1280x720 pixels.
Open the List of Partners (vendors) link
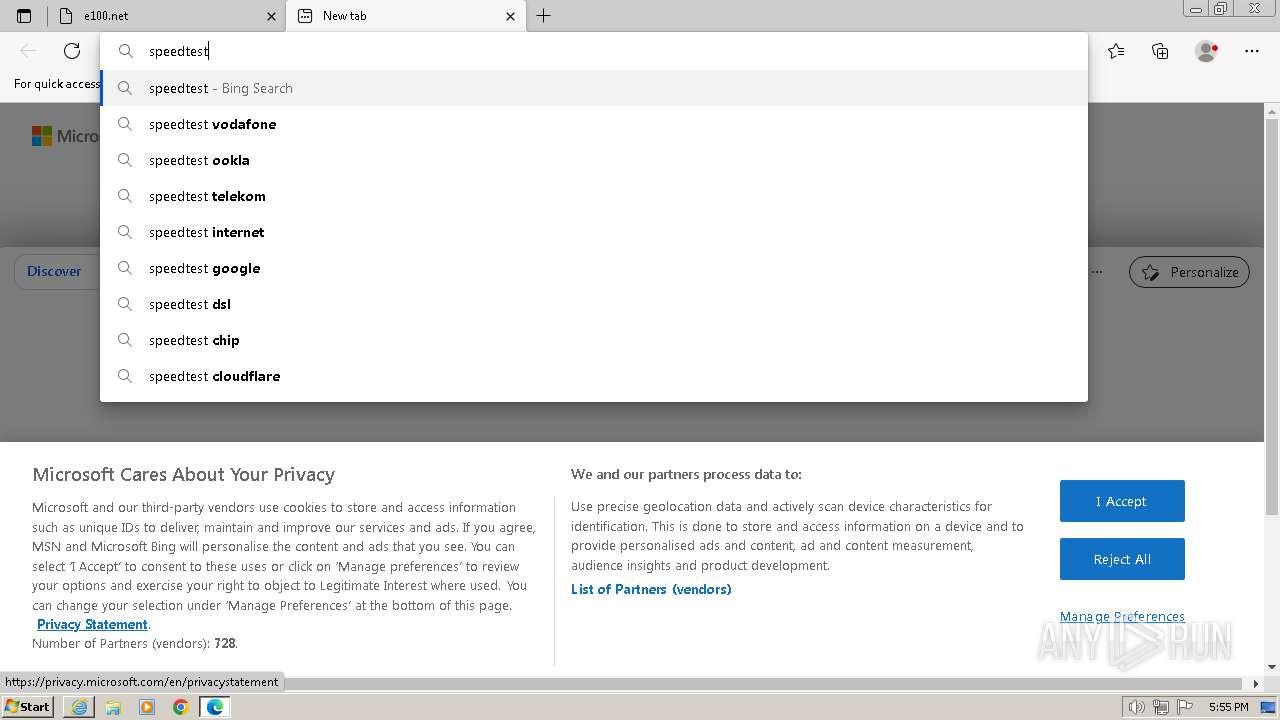pos(651,589)
